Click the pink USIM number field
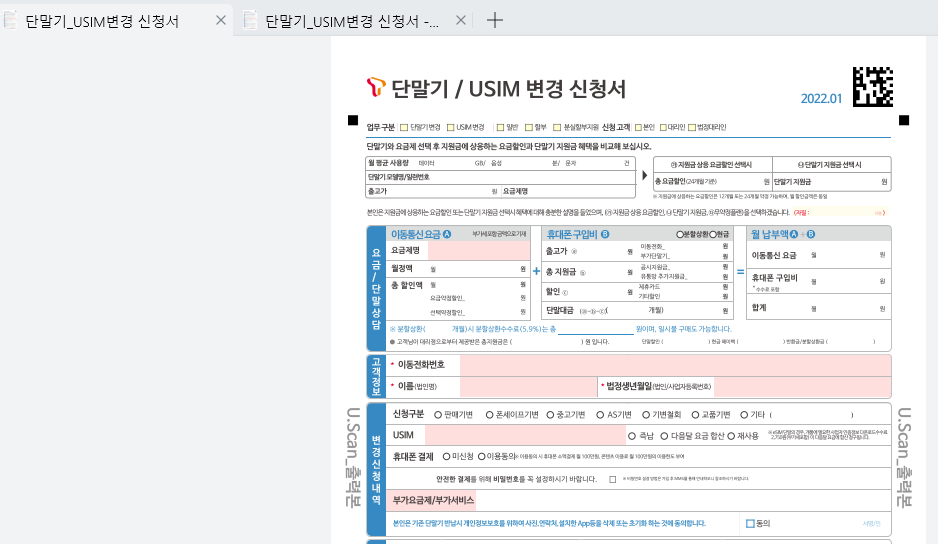This screenshot has width=938, height=544. (525, 435)
